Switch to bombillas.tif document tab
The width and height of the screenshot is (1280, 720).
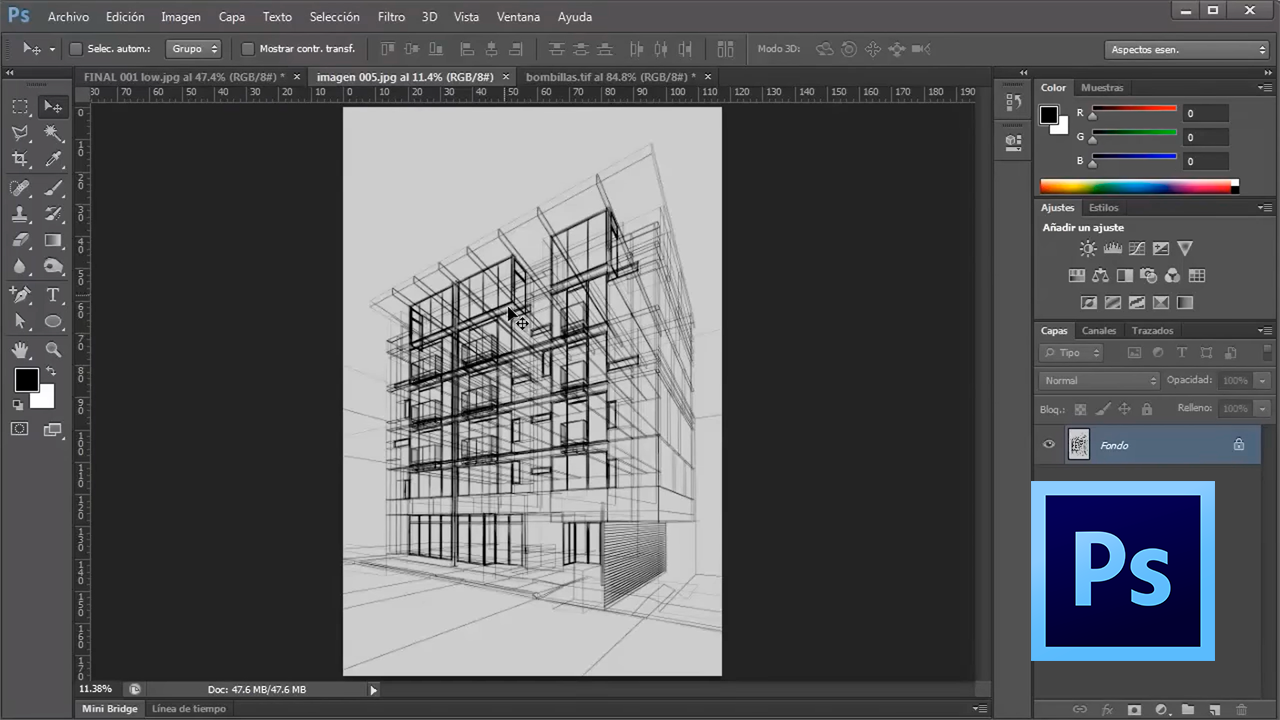point(610,77)
